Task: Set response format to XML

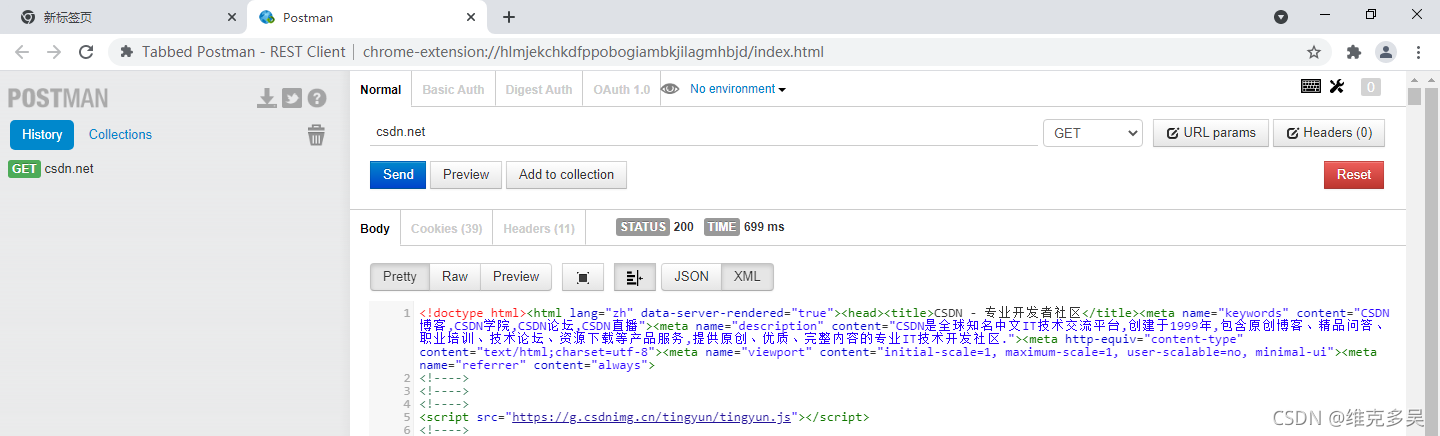Action: 747,277
